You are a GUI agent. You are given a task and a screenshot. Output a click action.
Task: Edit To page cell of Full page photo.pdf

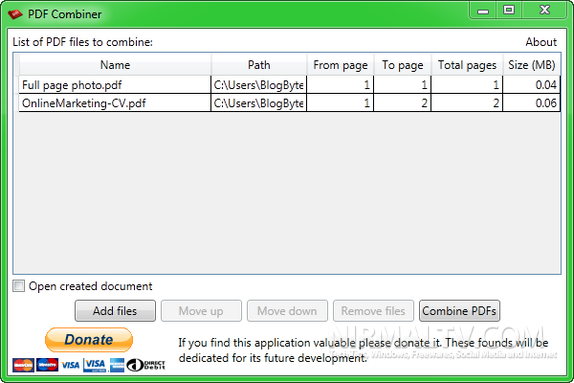[402, 85]
